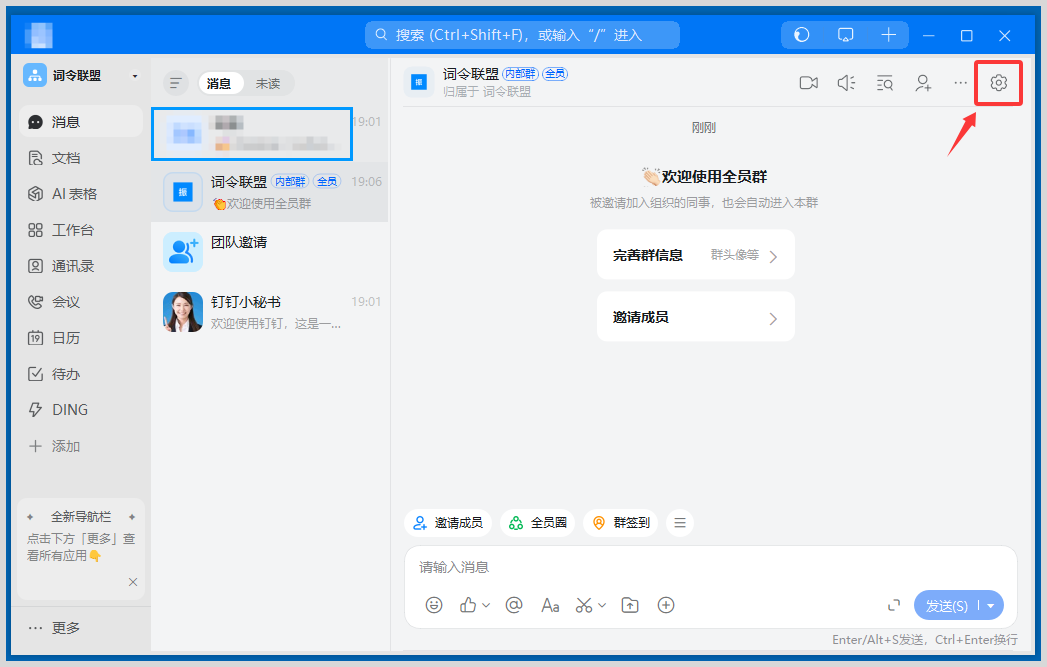Expand the 词令联盟 organization dropdown
1047x667 pixels.
[x=135, y=76]
